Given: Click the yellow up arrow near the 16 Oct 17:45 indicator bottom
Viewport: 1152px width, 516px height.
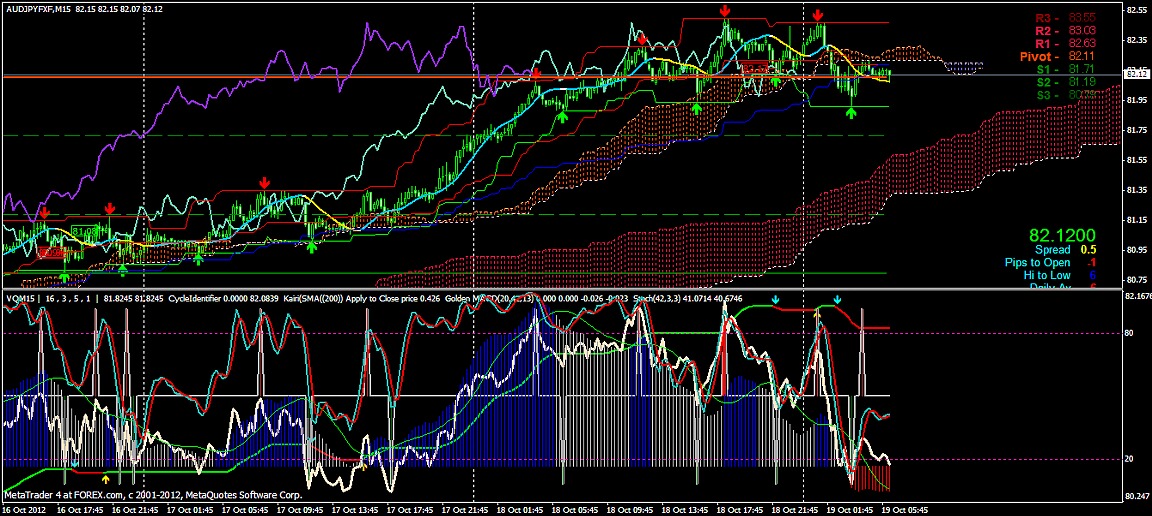Looking at the screenshot, I should tap(106, 479).
